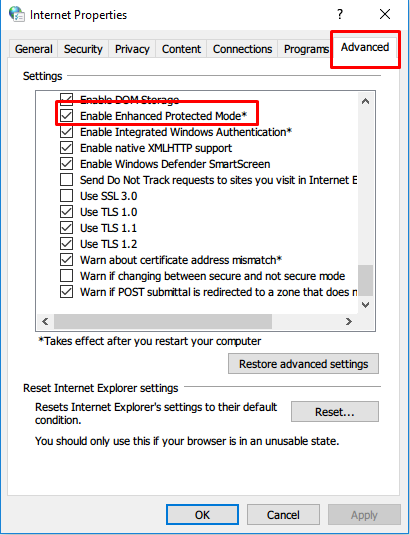Open the Connections tab
Screen dimensions: 410x535
[242, 49]
